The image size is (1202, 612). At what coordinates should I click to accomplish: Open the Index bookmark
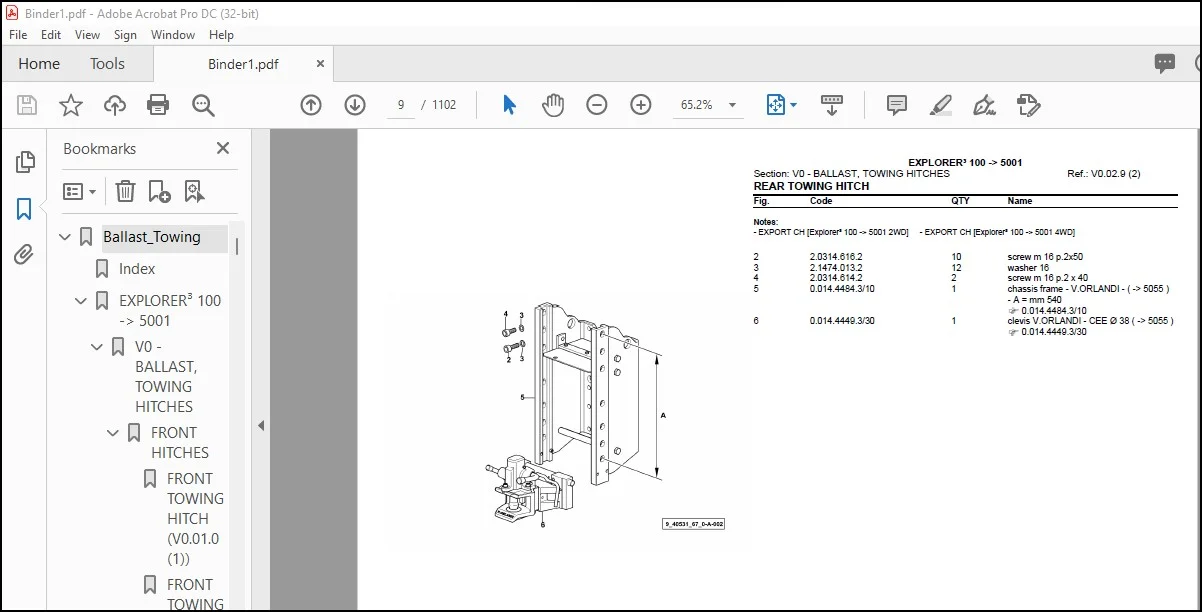[137, 269]
